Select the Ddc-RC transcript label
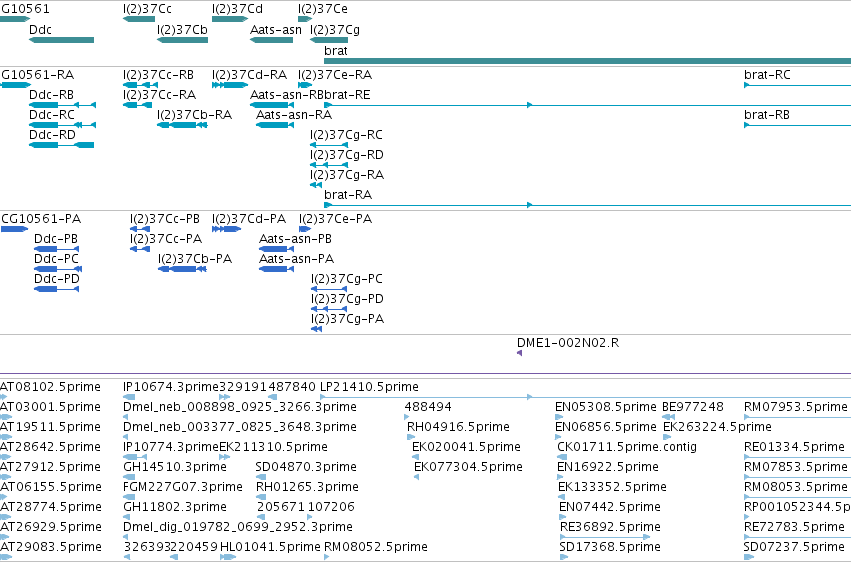Image resolution: width=851 pixels, height=562 pixels. (x=52, y=115)
